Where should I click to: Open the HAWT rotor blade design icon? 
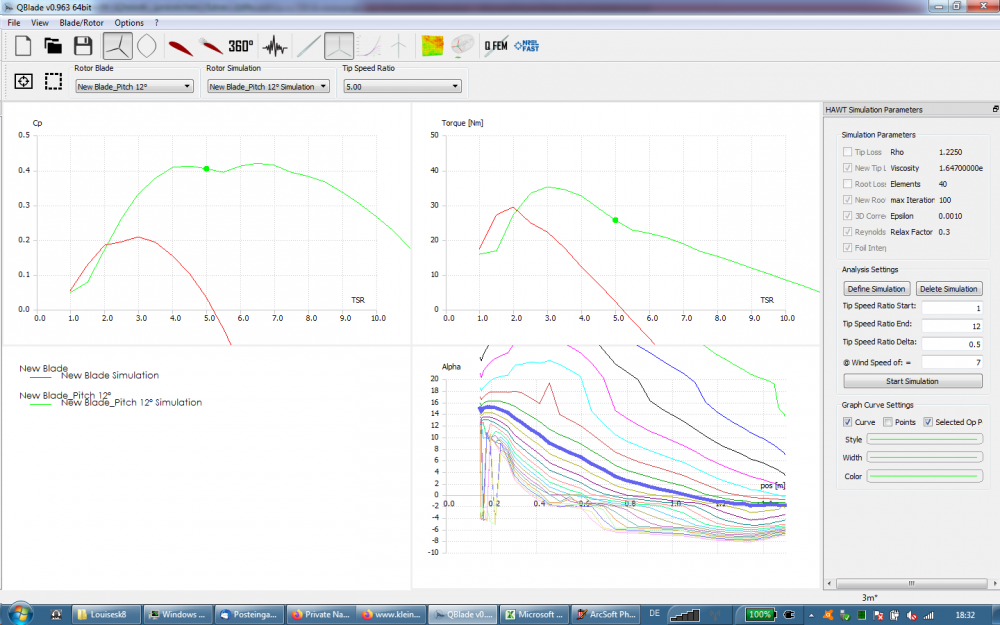click(x=117, y=46)
